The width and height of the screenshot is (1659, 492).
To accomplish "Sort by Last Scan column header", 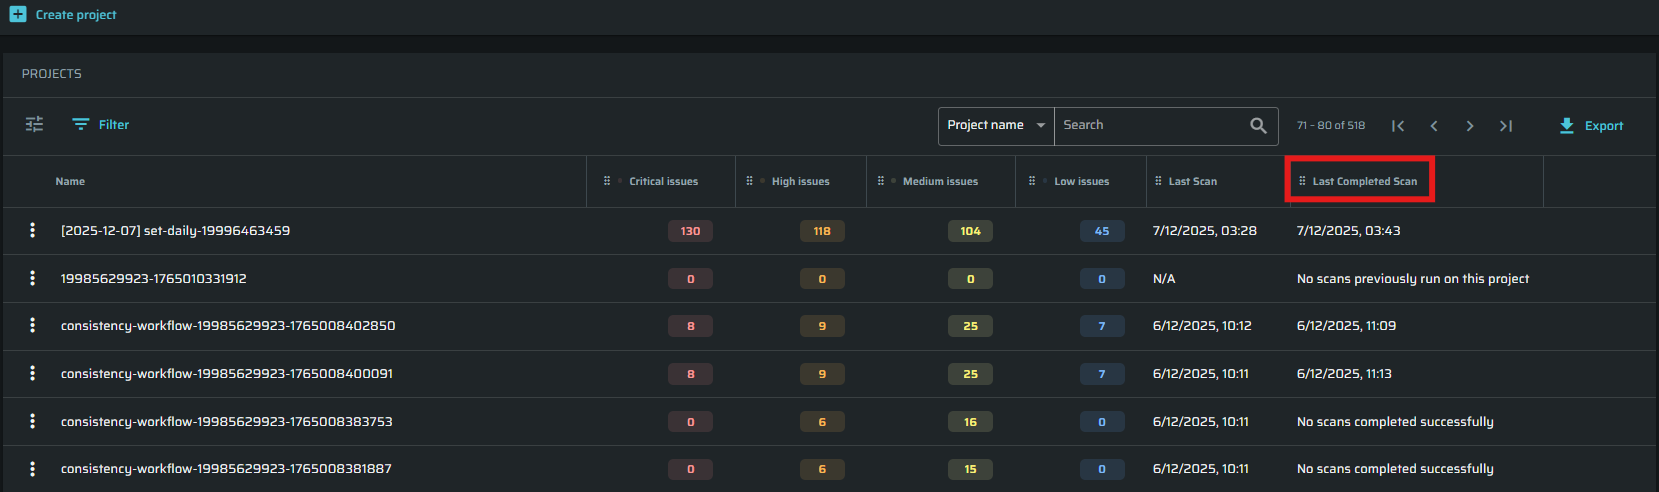I will (x=1192, y=181).
